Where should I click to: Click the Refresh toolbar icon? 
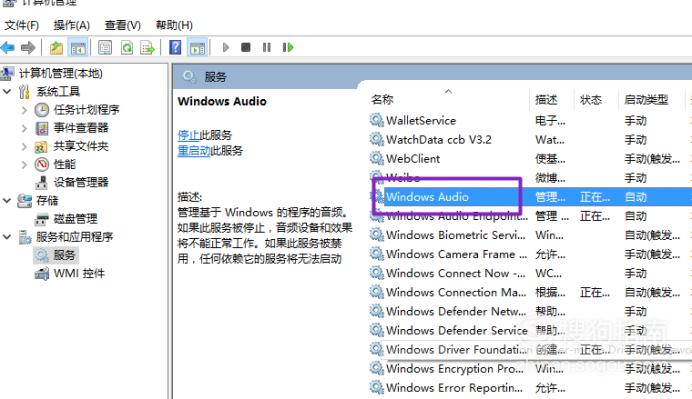127,47
